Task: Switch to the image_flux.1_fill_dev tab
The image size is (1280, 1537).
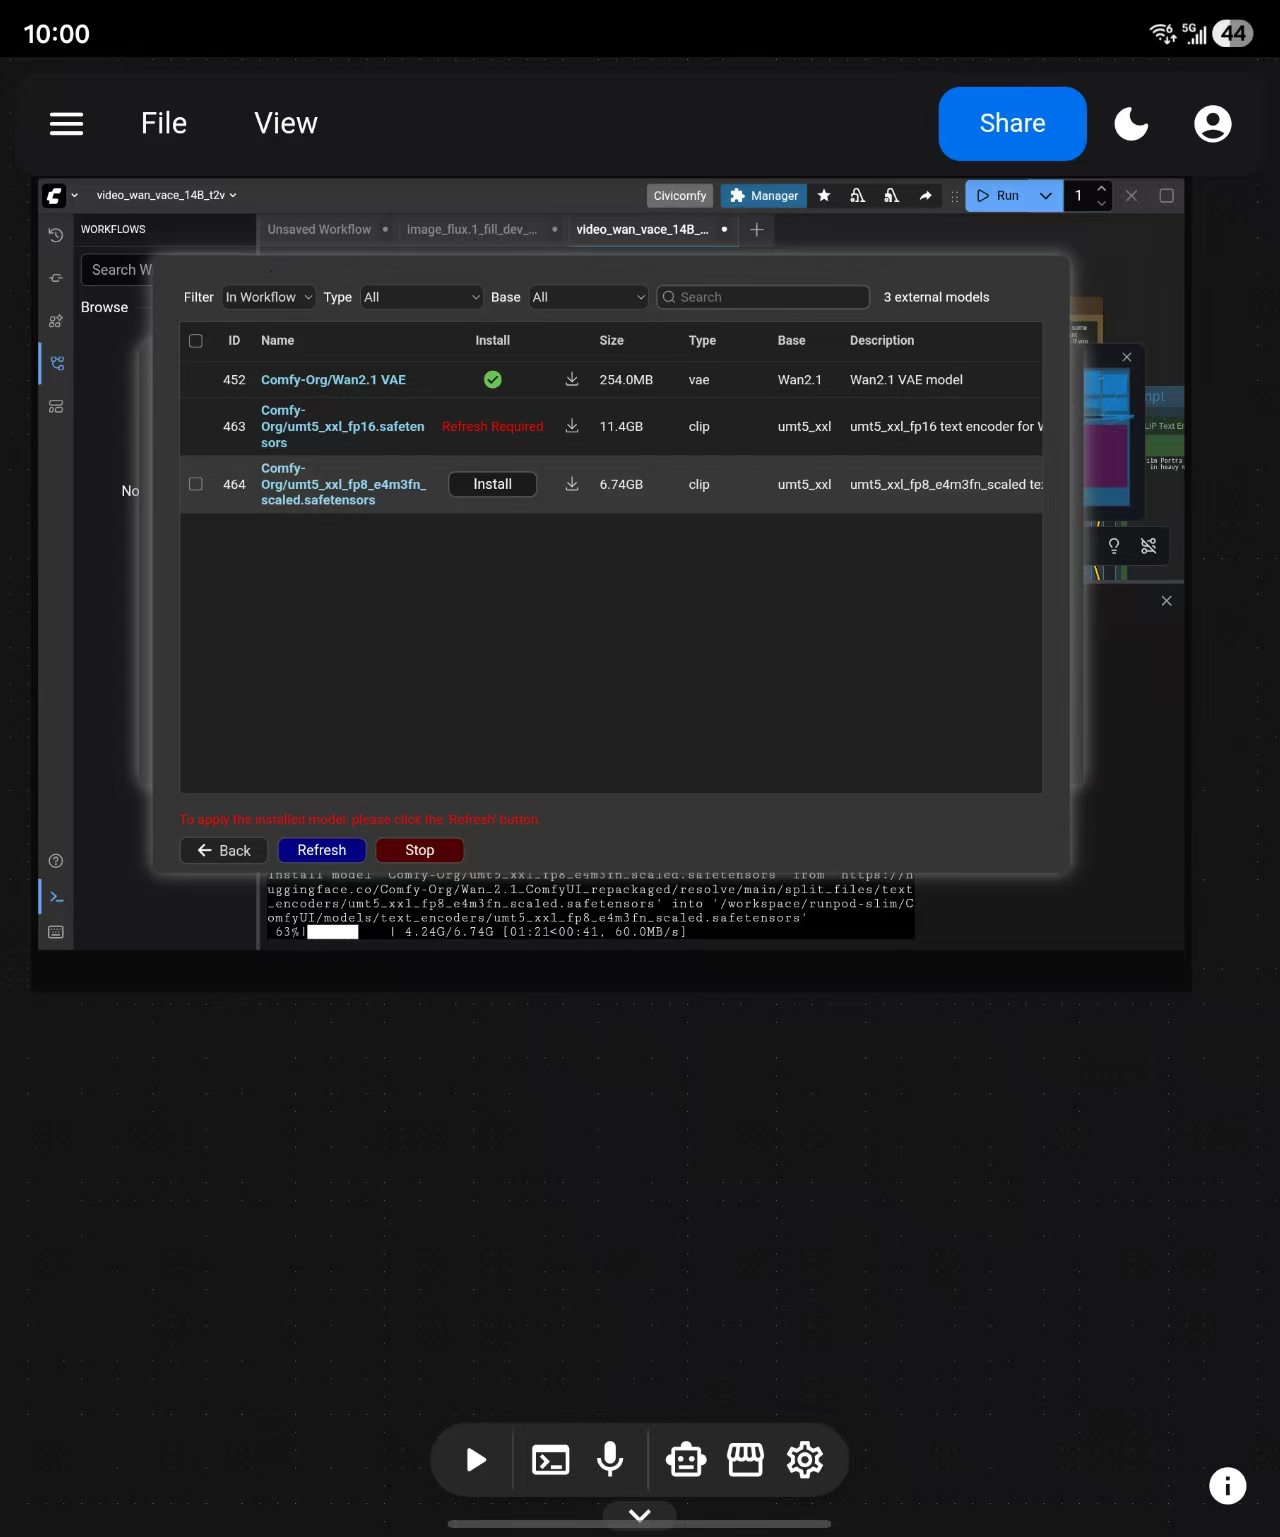Action: tap(471, 230)
